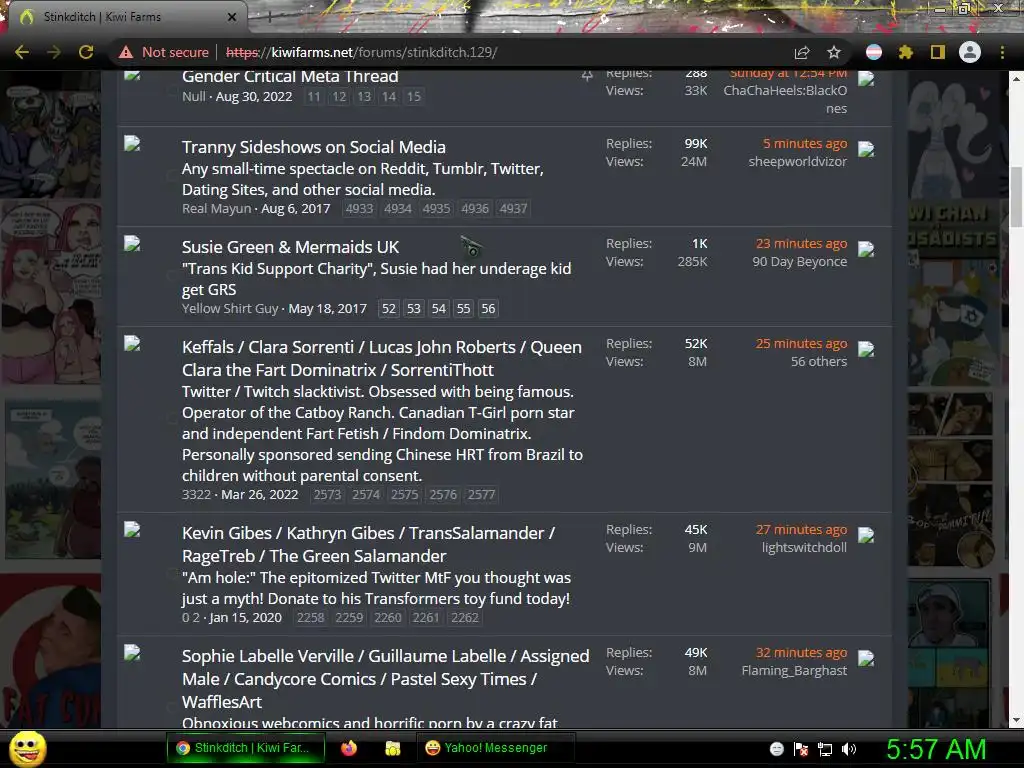Image resolution: width=1024 pixels, height=768 pixels.
Task: Open the Kevin Gibes / Kathryn Gibes thread
Action: coord(368,544)
